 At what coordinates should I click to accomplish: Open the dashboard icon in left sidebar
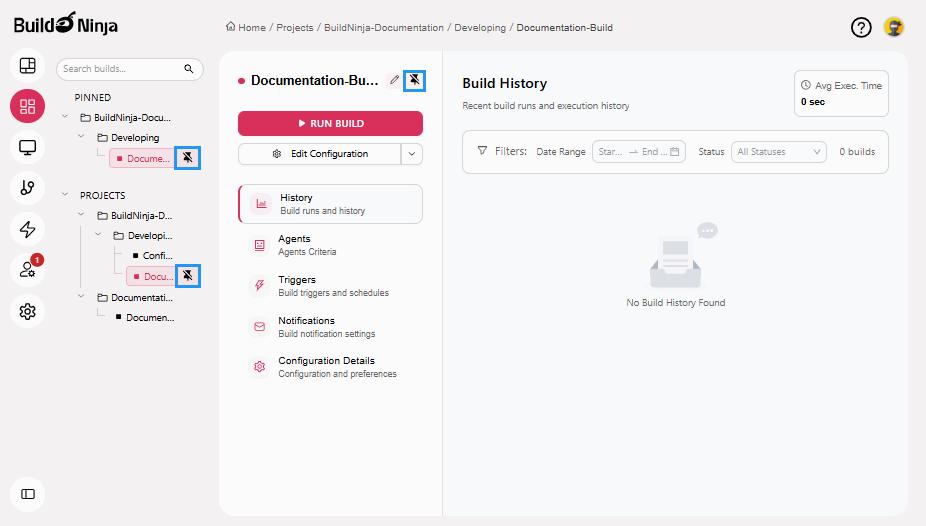click(x=27, y=66)
